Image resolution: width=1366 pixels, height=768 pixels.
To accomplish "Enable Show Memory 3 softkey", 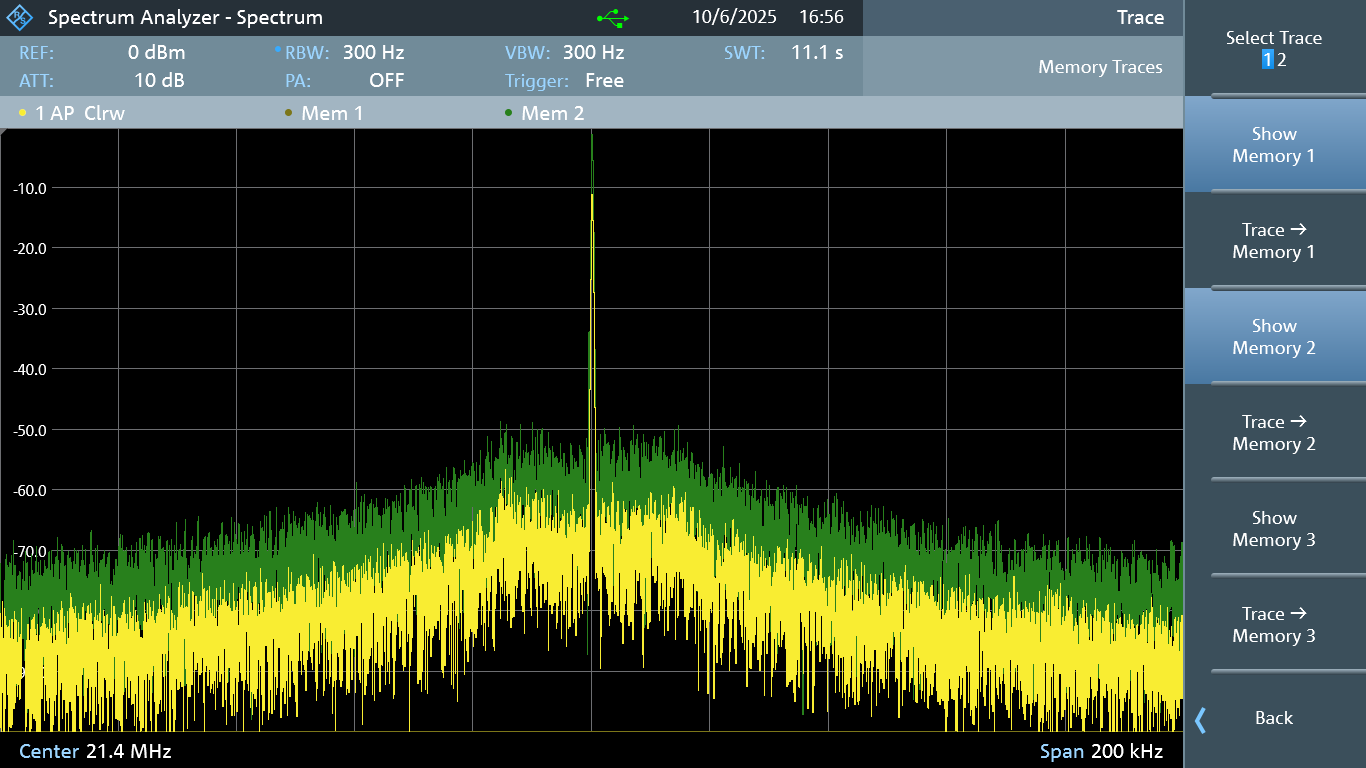I will click(x=1273, y=529).
